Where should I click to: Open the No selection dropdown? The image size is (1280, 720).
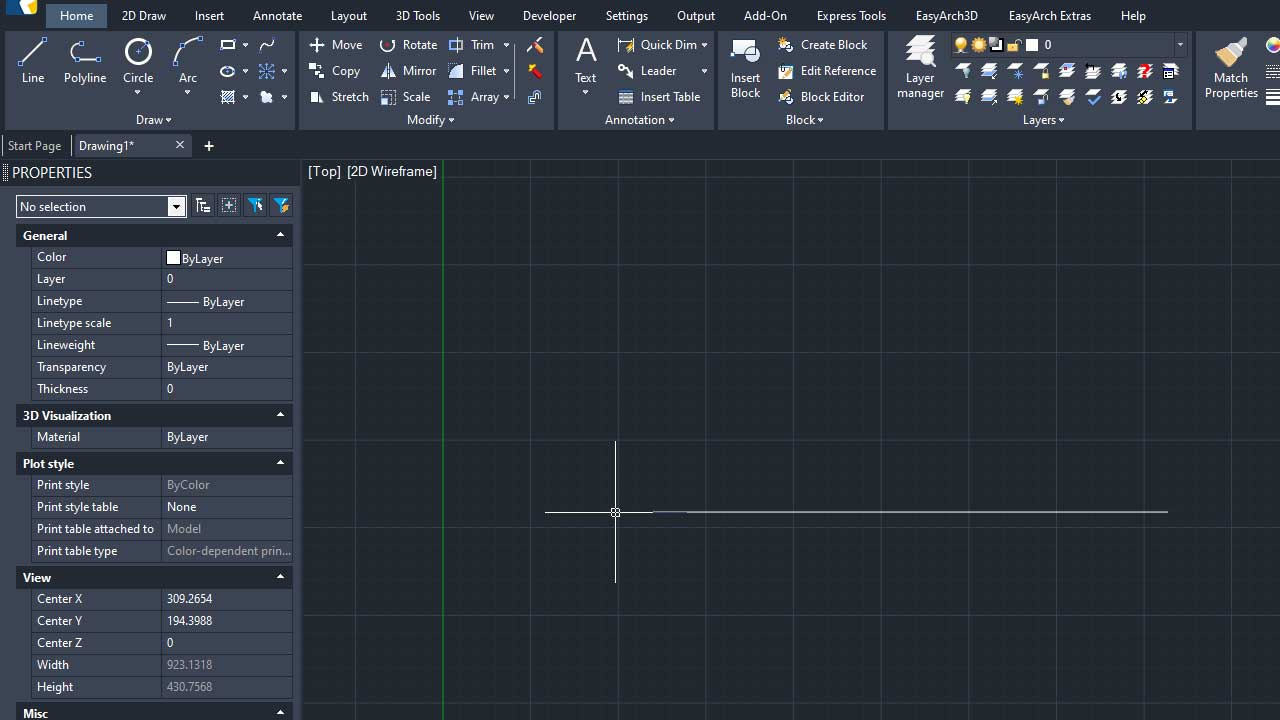click(x=176, y=207)
